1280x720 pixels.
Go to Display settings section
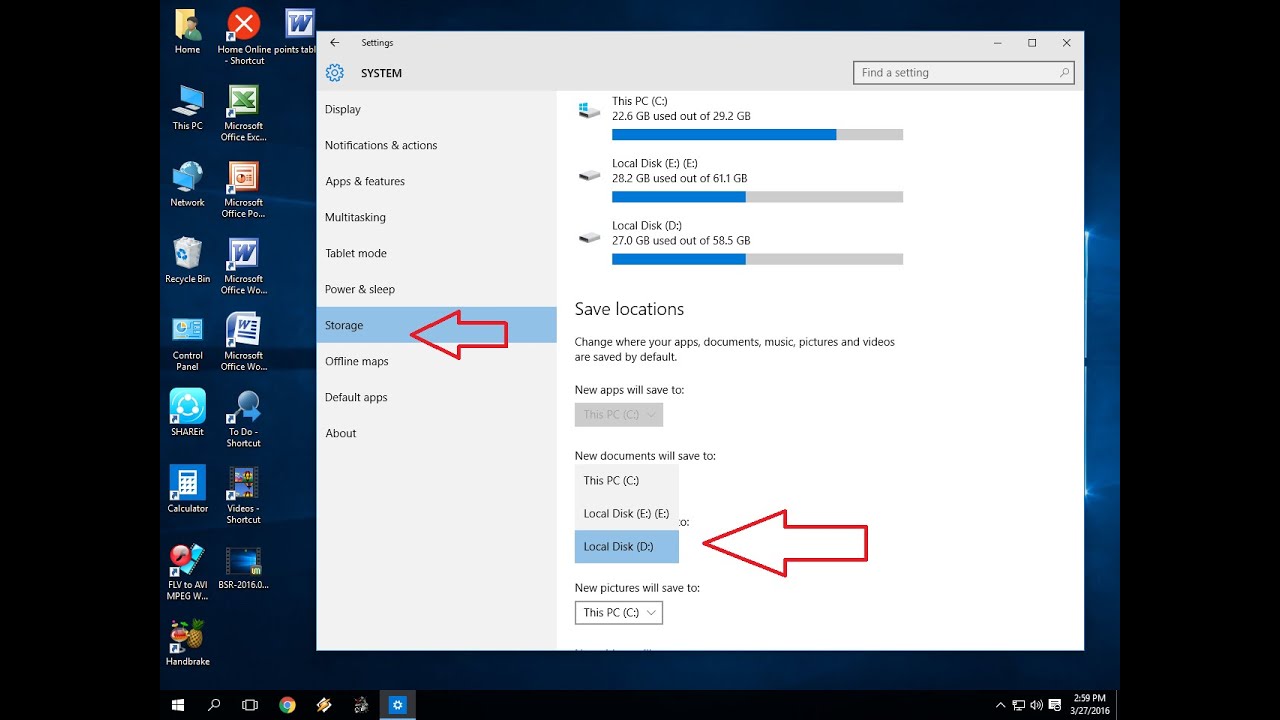436,109
